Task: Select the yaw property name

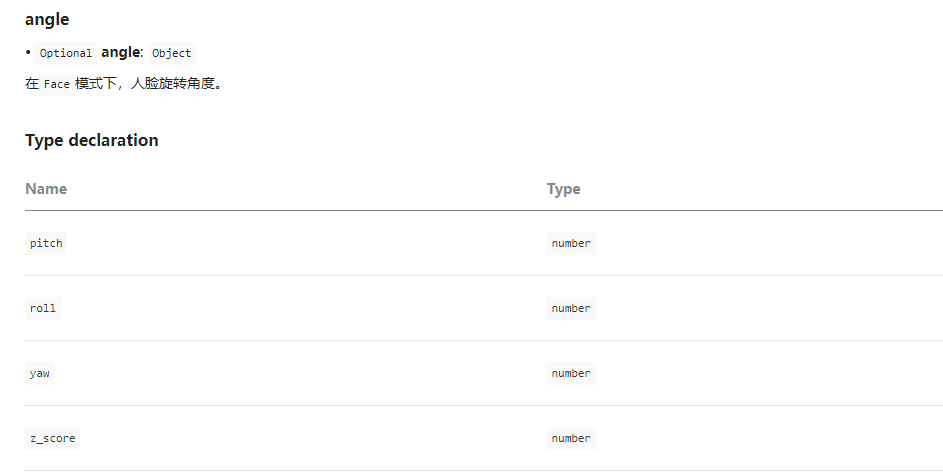Action: tap(39, 373)
